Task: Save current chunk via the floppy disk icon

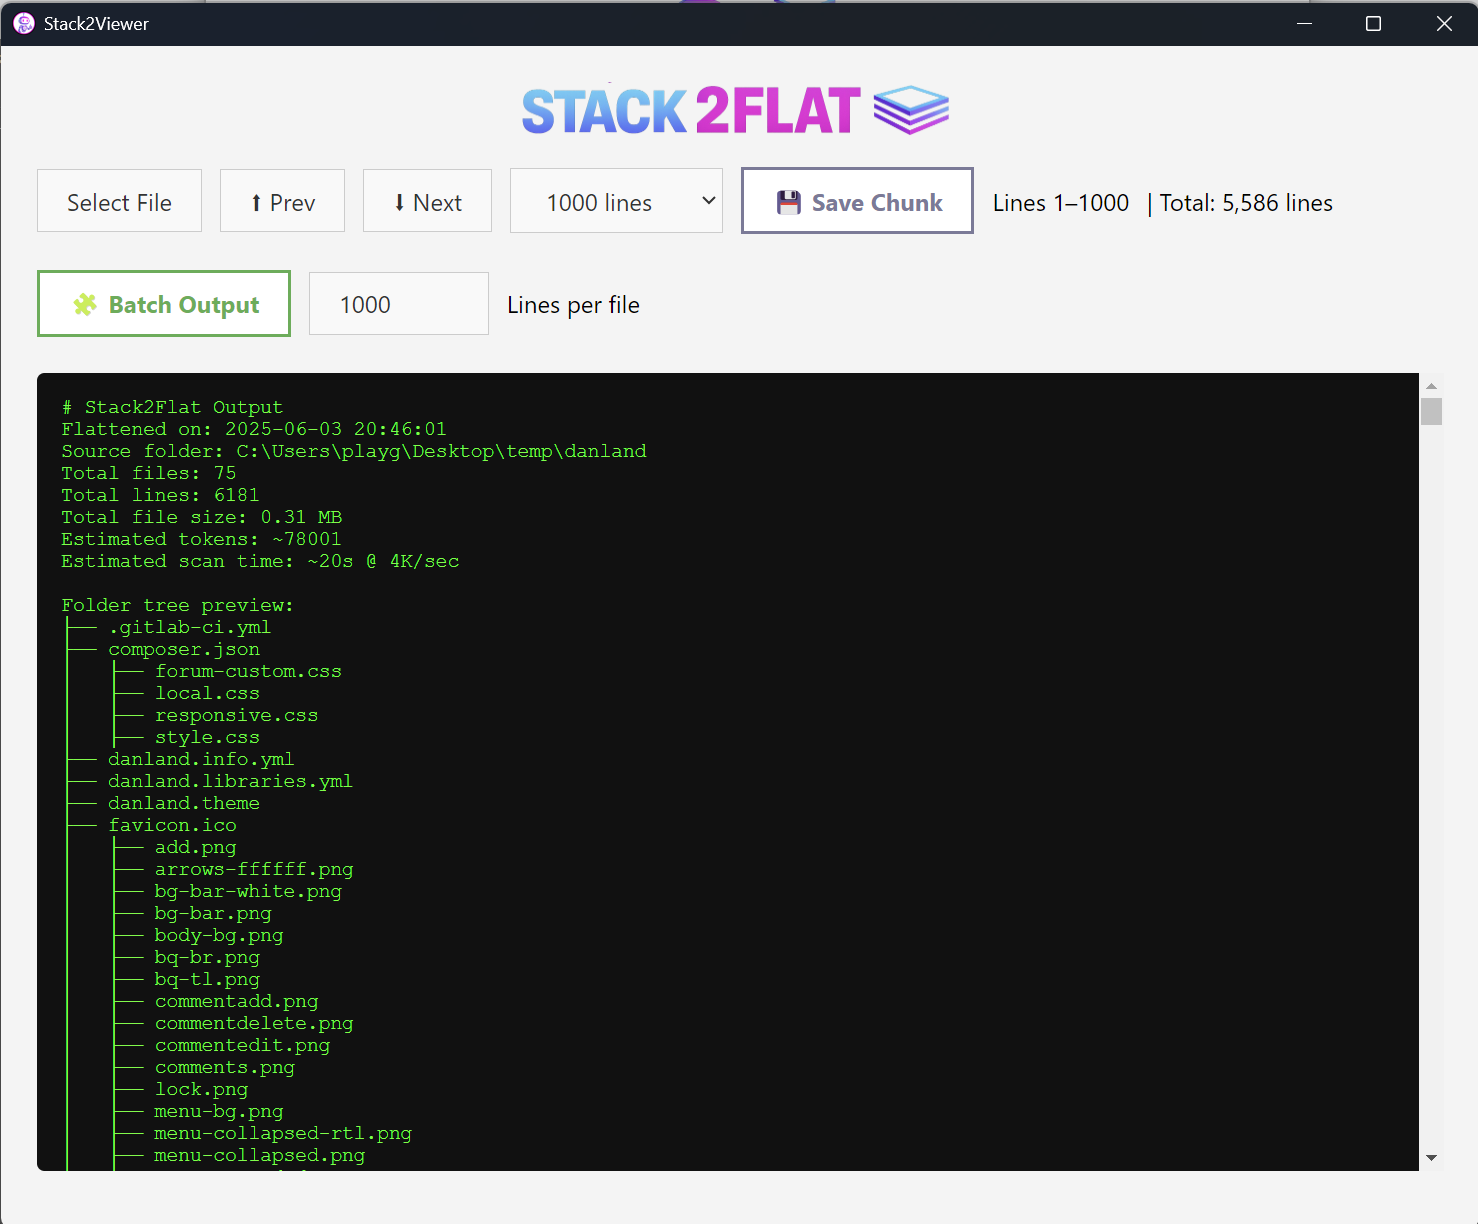Action: tap(790, 201)
